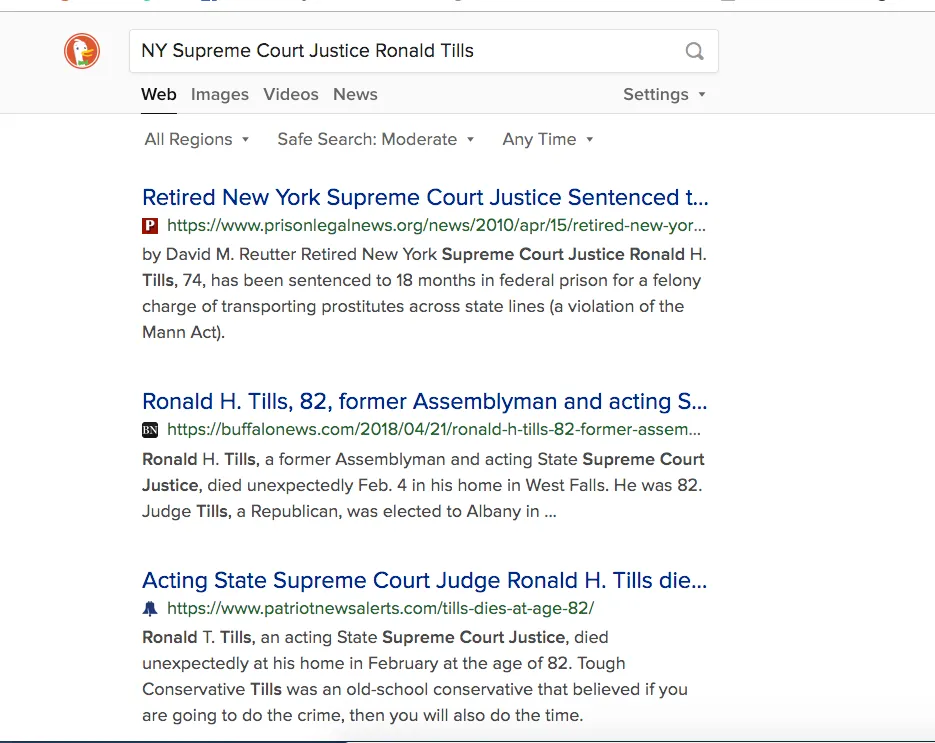Switch to the Web tab

159,94
